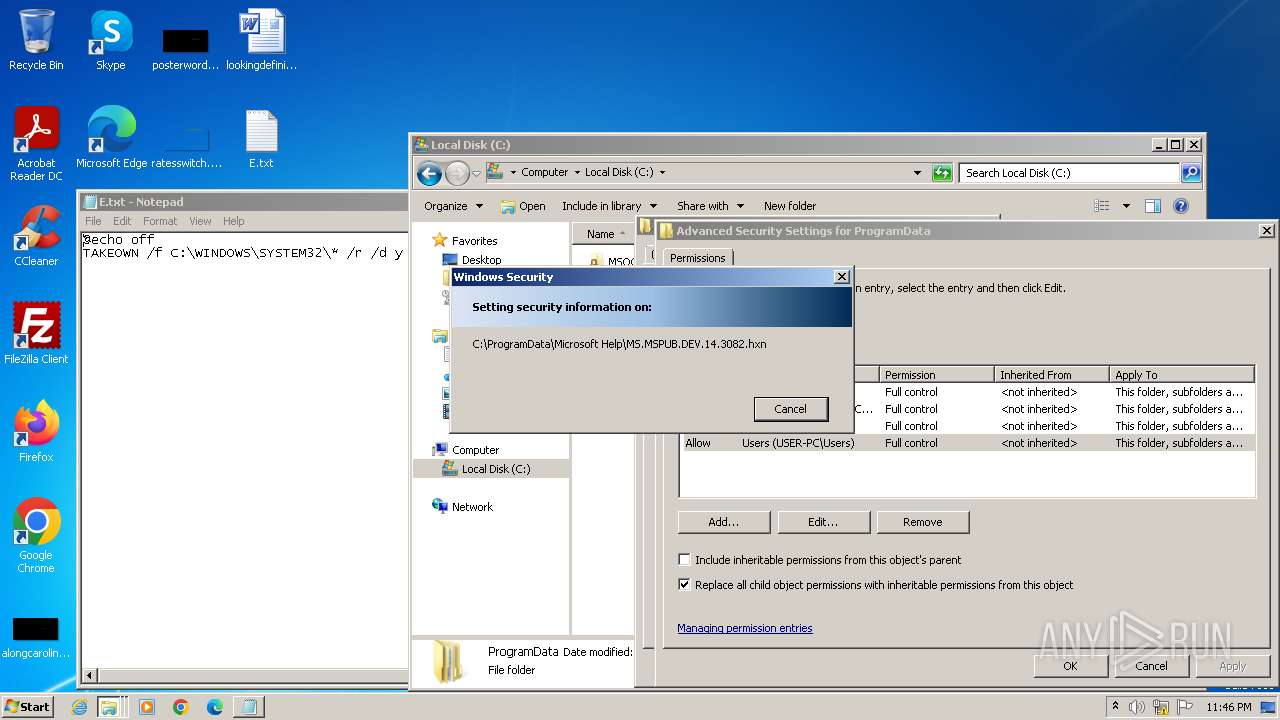This screenshot has width=1280, height=720.
Task: Expand Computer breadcrumb dropdown arrow
Action: pos(577,173)
